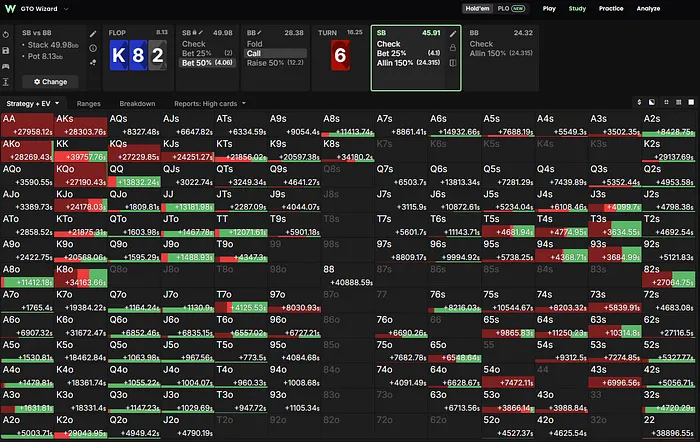Select the 88 hand cell
This screenshot has height=442, width=700.
click(x=348, y=275)
